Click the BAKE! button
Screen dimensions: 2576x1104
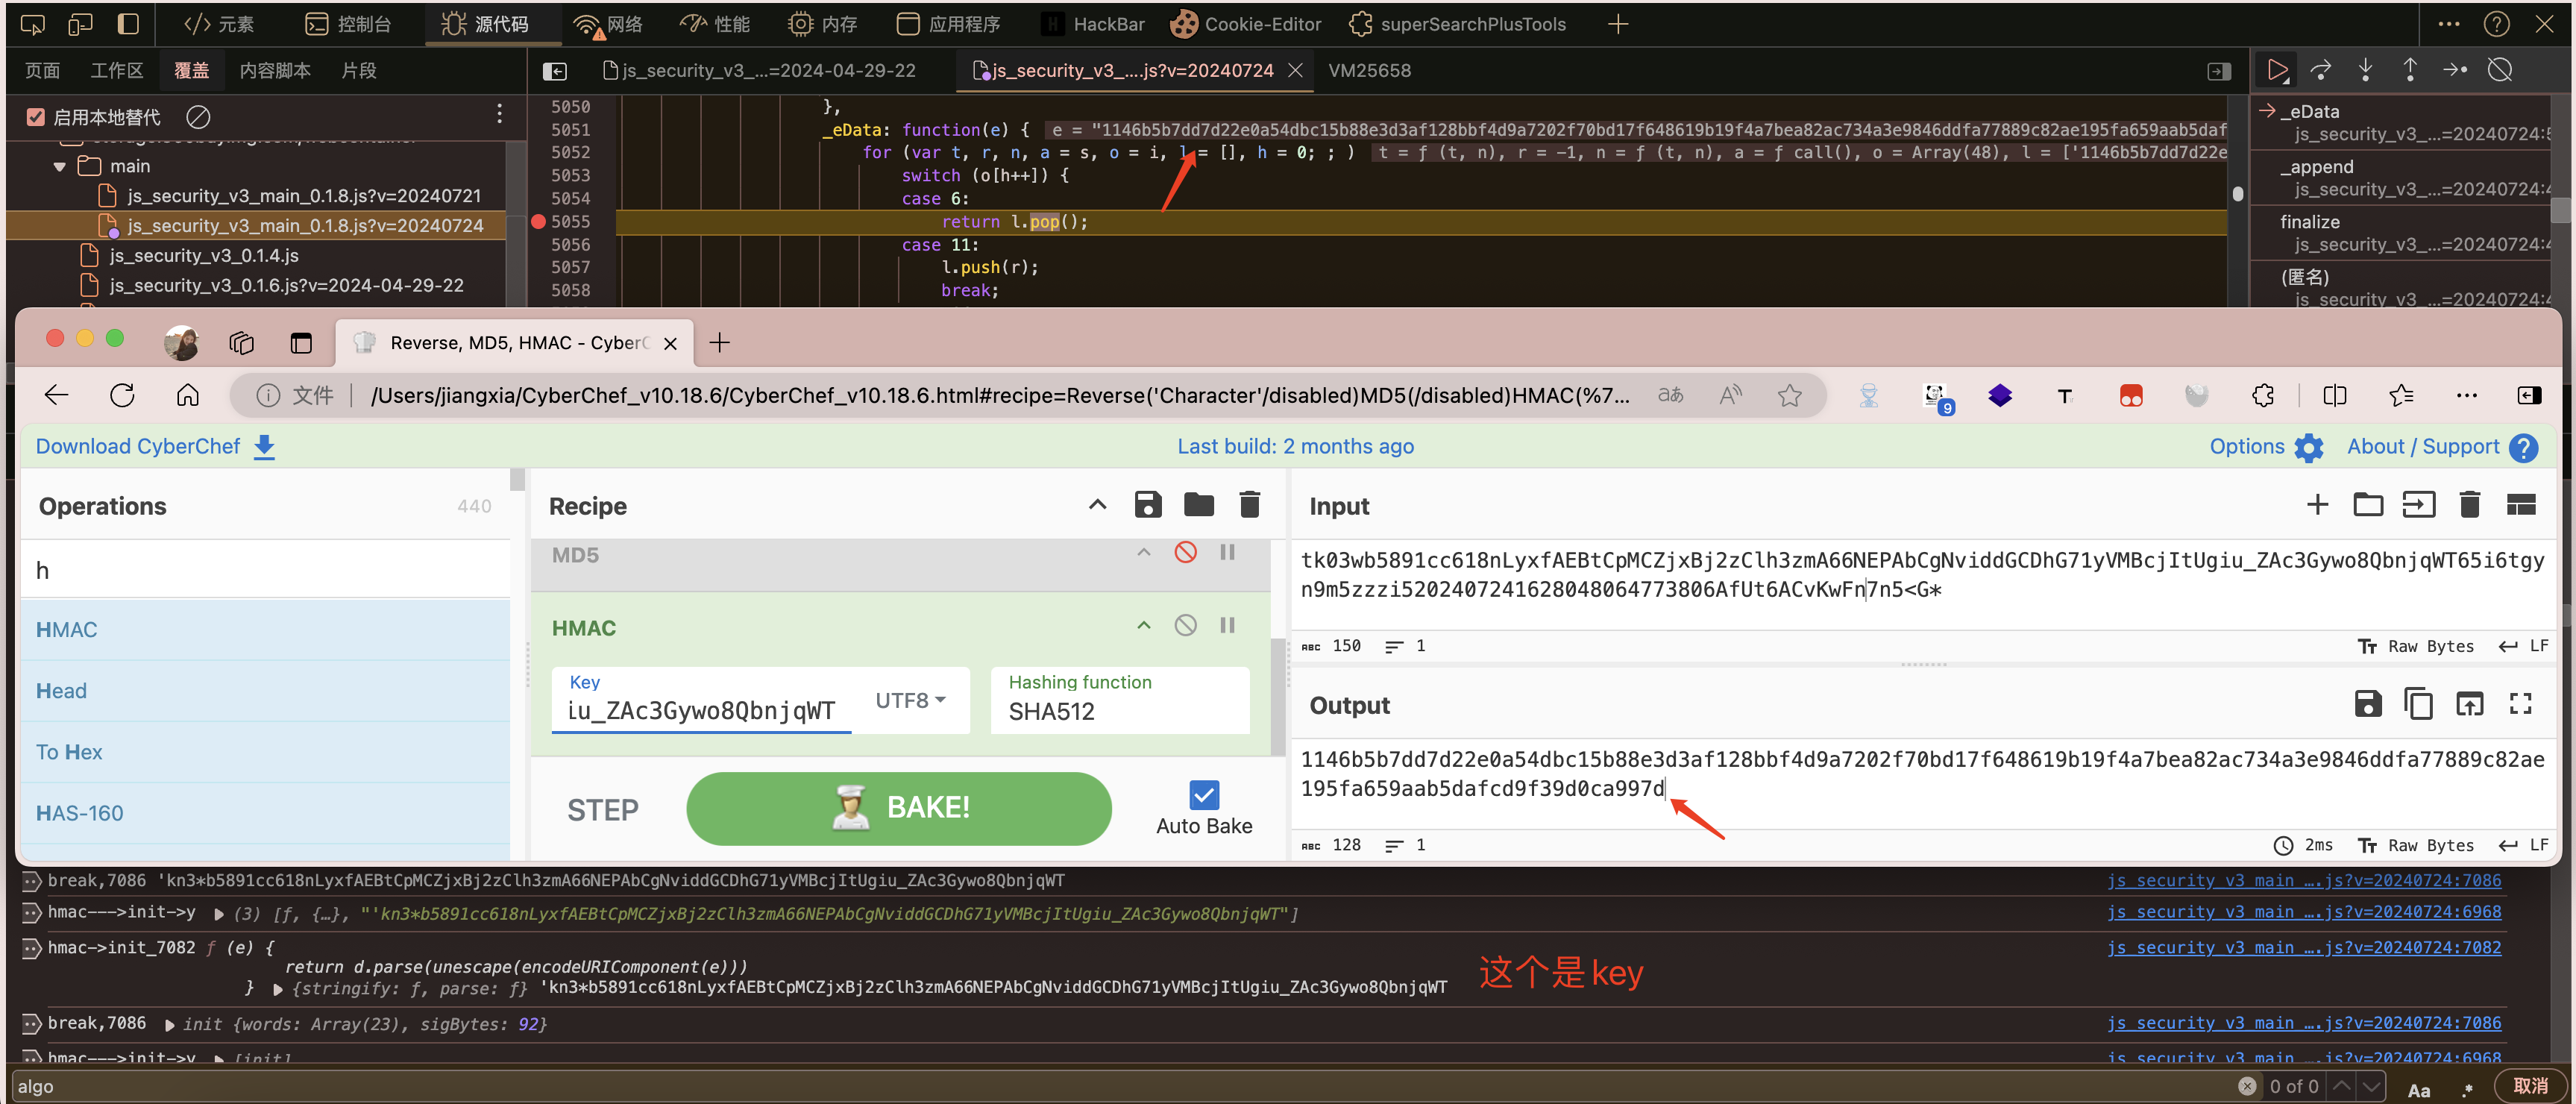(898, 808)
